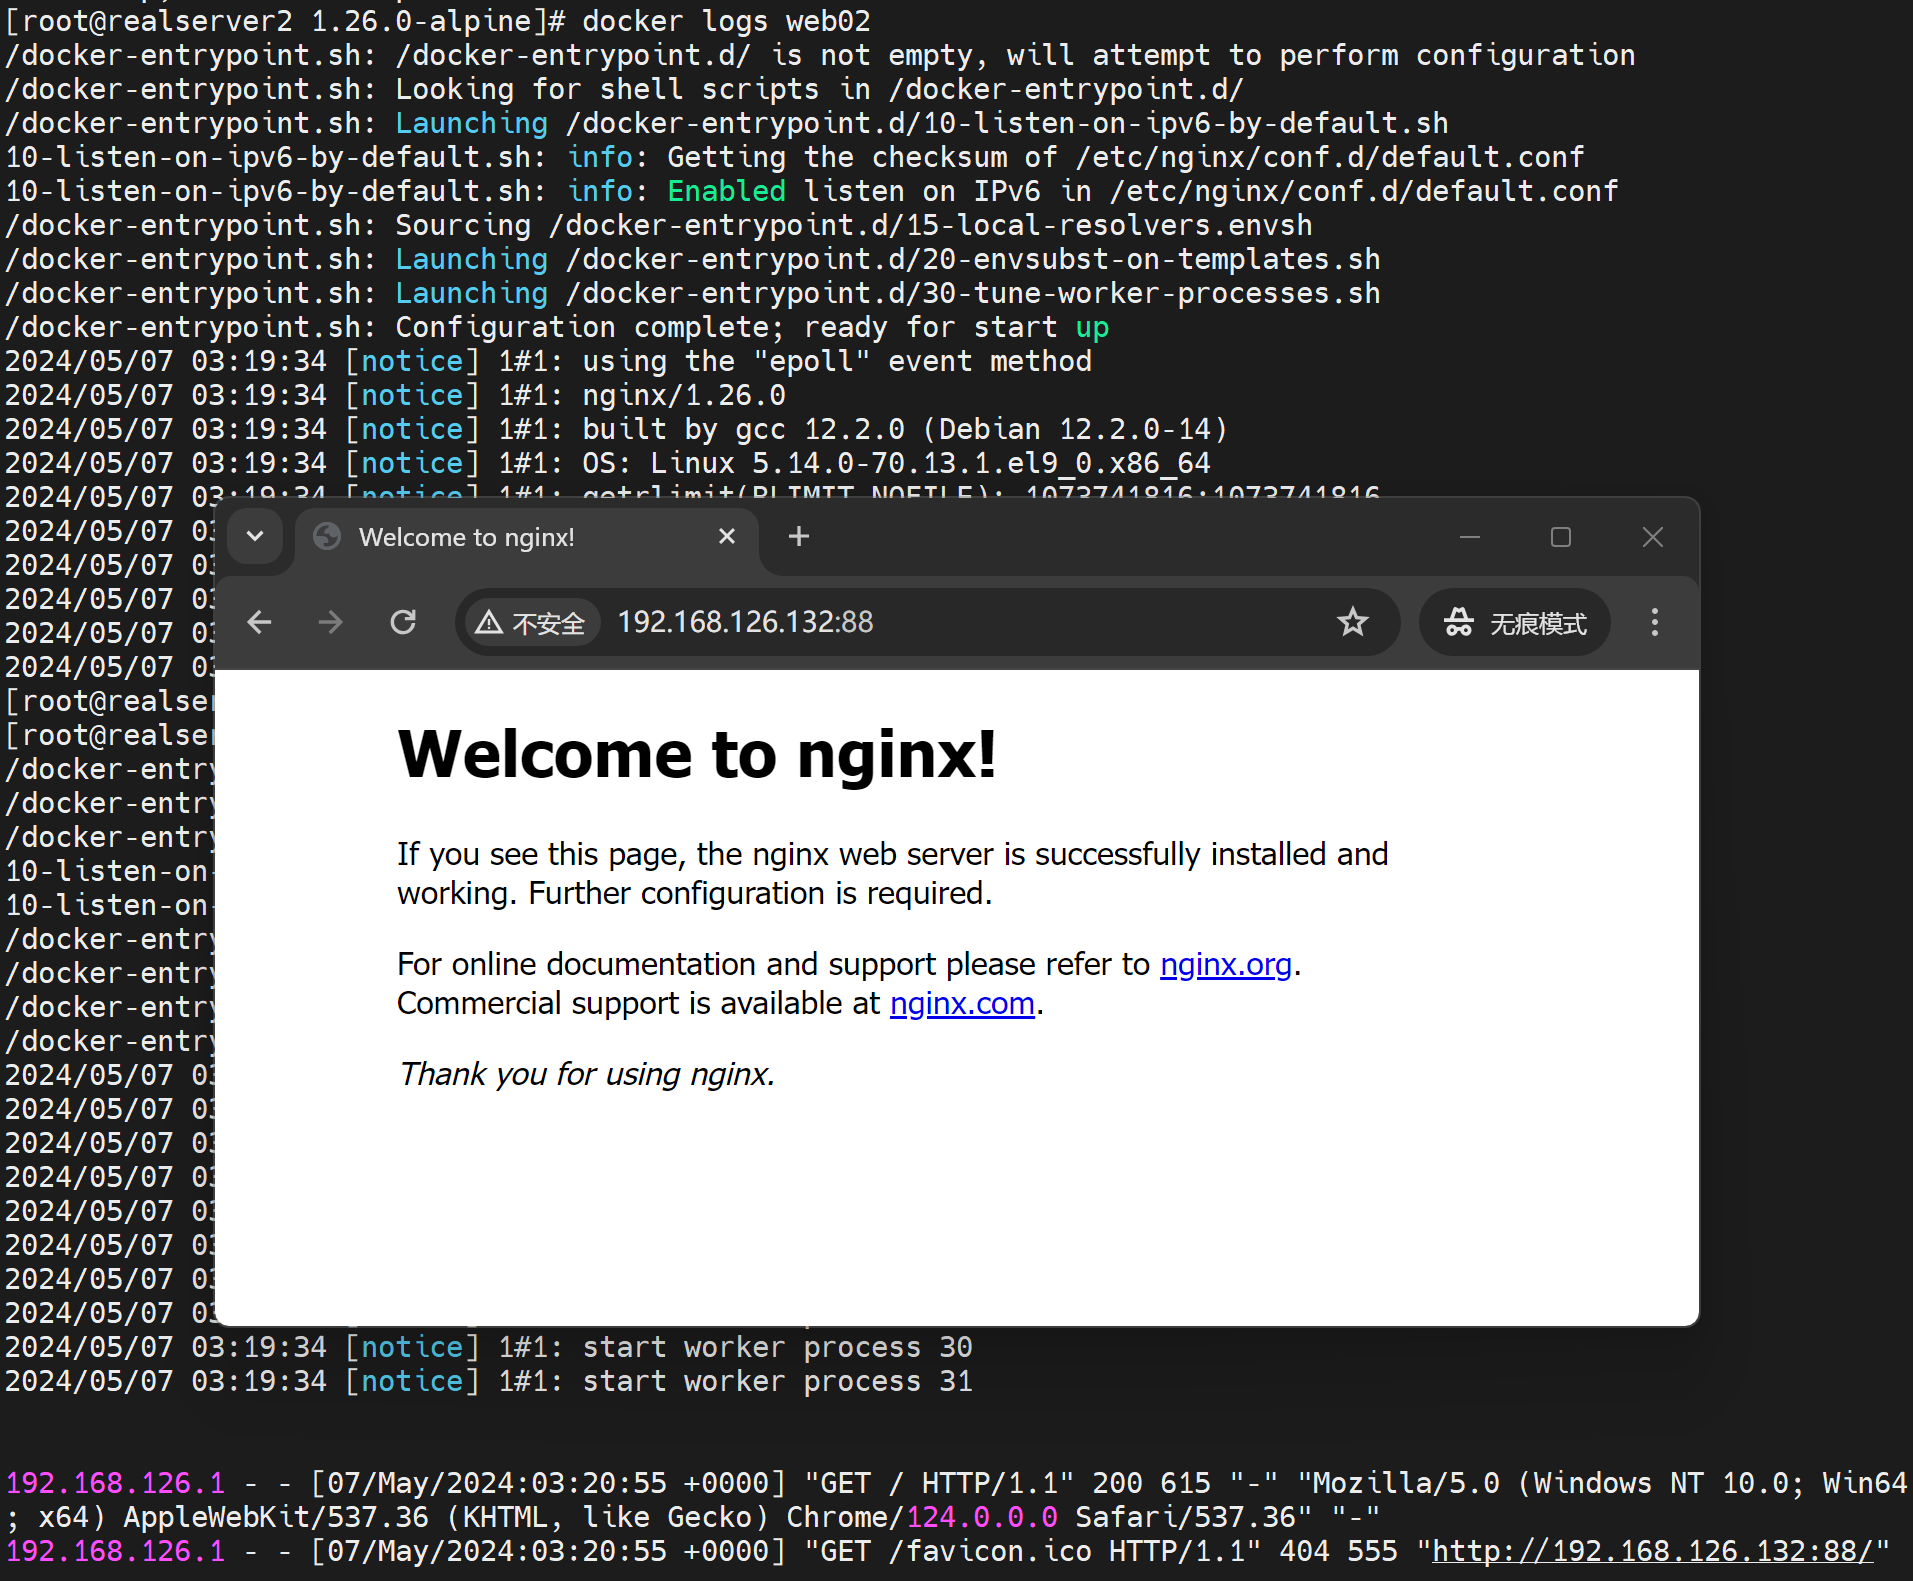Click the docker logs web02 command line
The height and width of the screenshot is (1581, 1913).
[x=725, y=21]
